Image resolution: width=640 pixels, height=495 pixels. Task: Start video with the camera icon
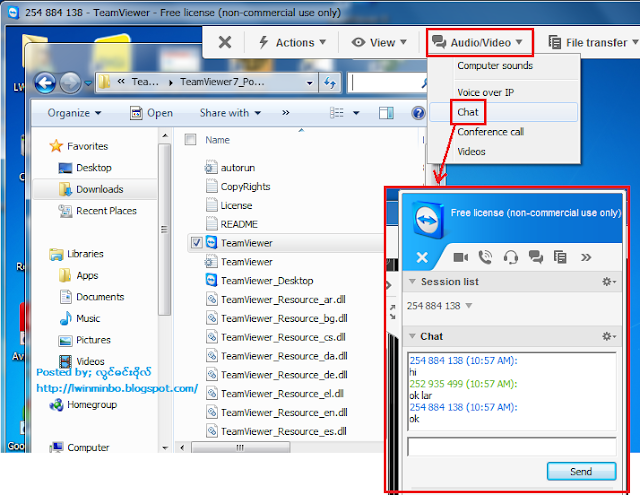point(461,257)
